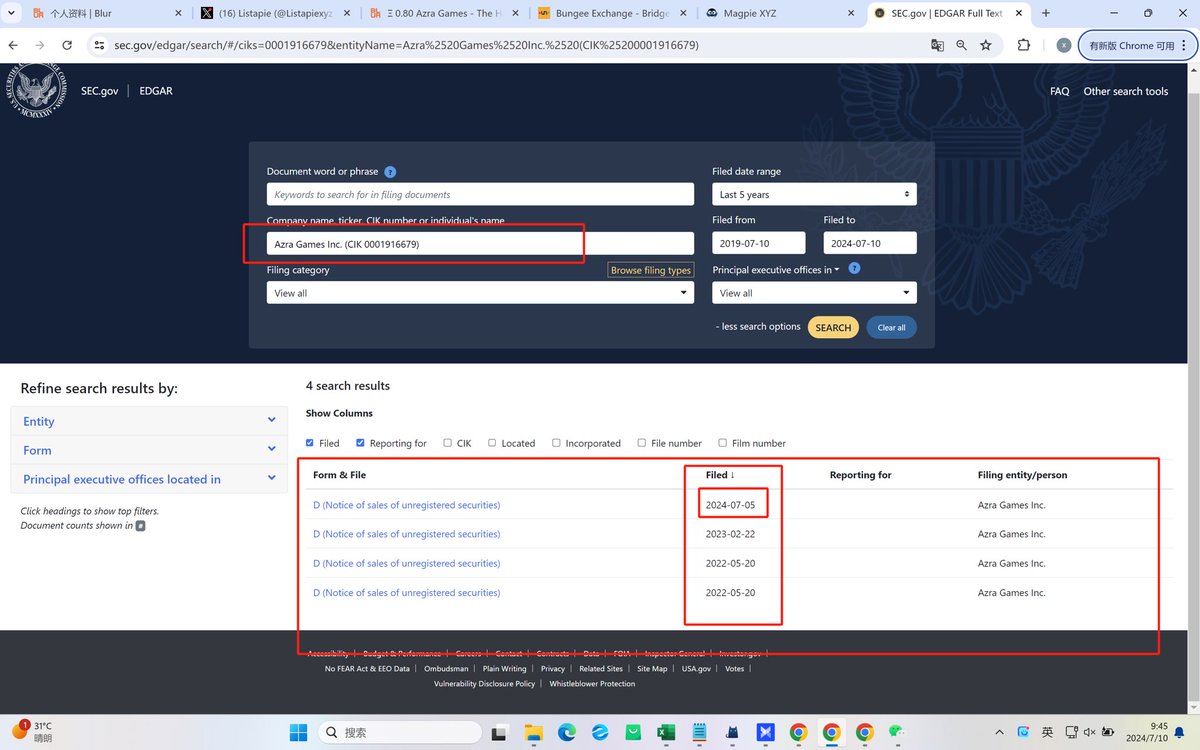The width and height of the screenshot is (1200, 750).
Task: Open the Windows Start menu
Action: coord(298,732)
